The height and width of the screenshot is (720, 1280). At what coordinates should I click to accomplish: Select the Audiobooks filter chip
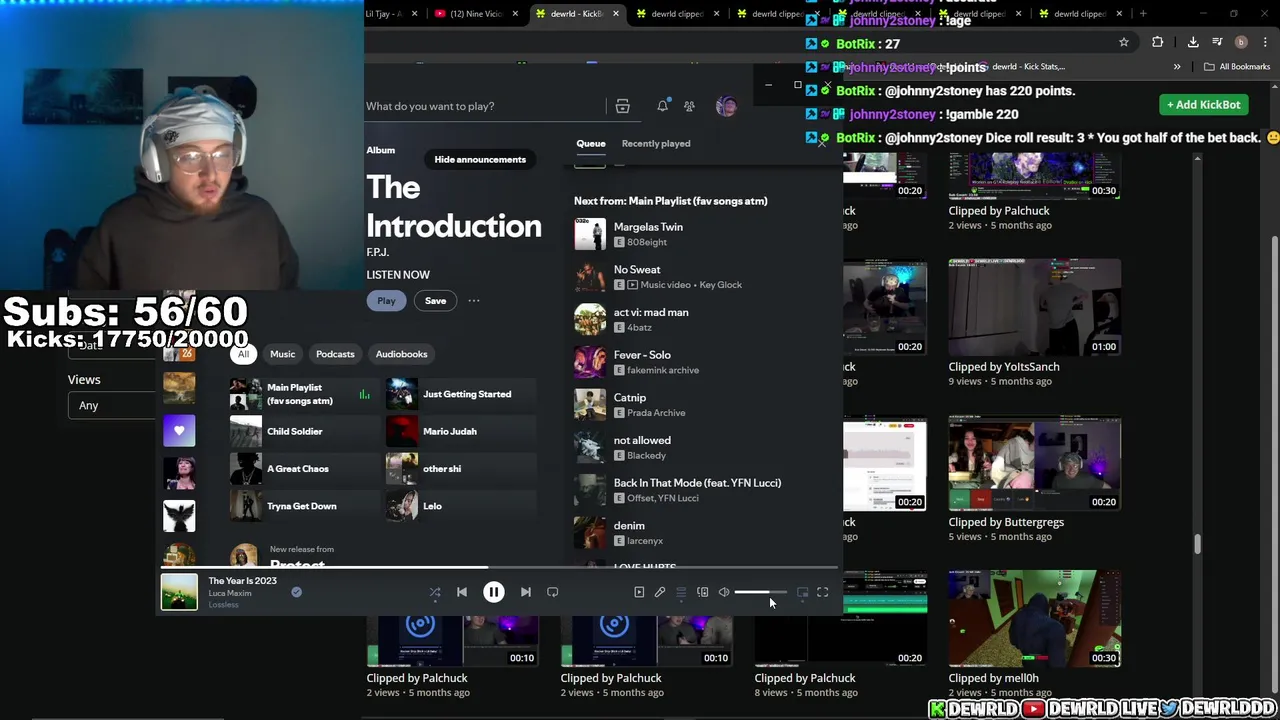coord(401,354)
